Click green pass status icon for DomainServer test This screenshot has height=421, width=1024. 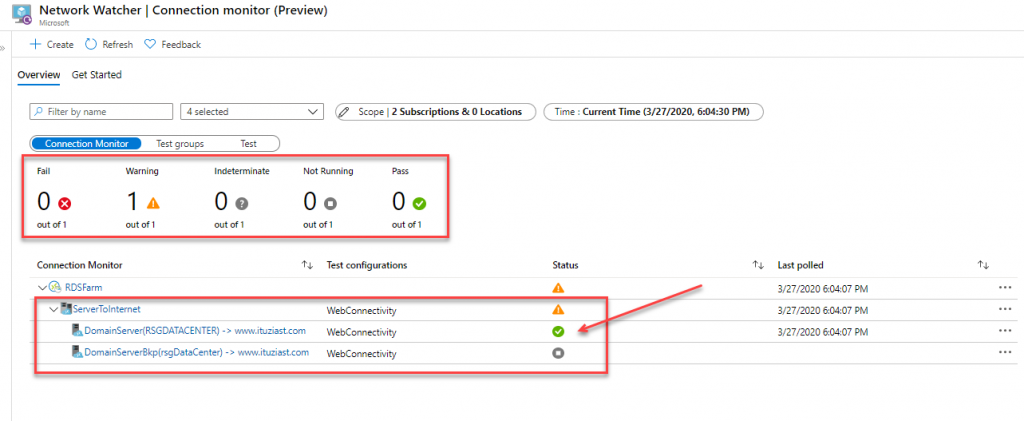point(558,332)
